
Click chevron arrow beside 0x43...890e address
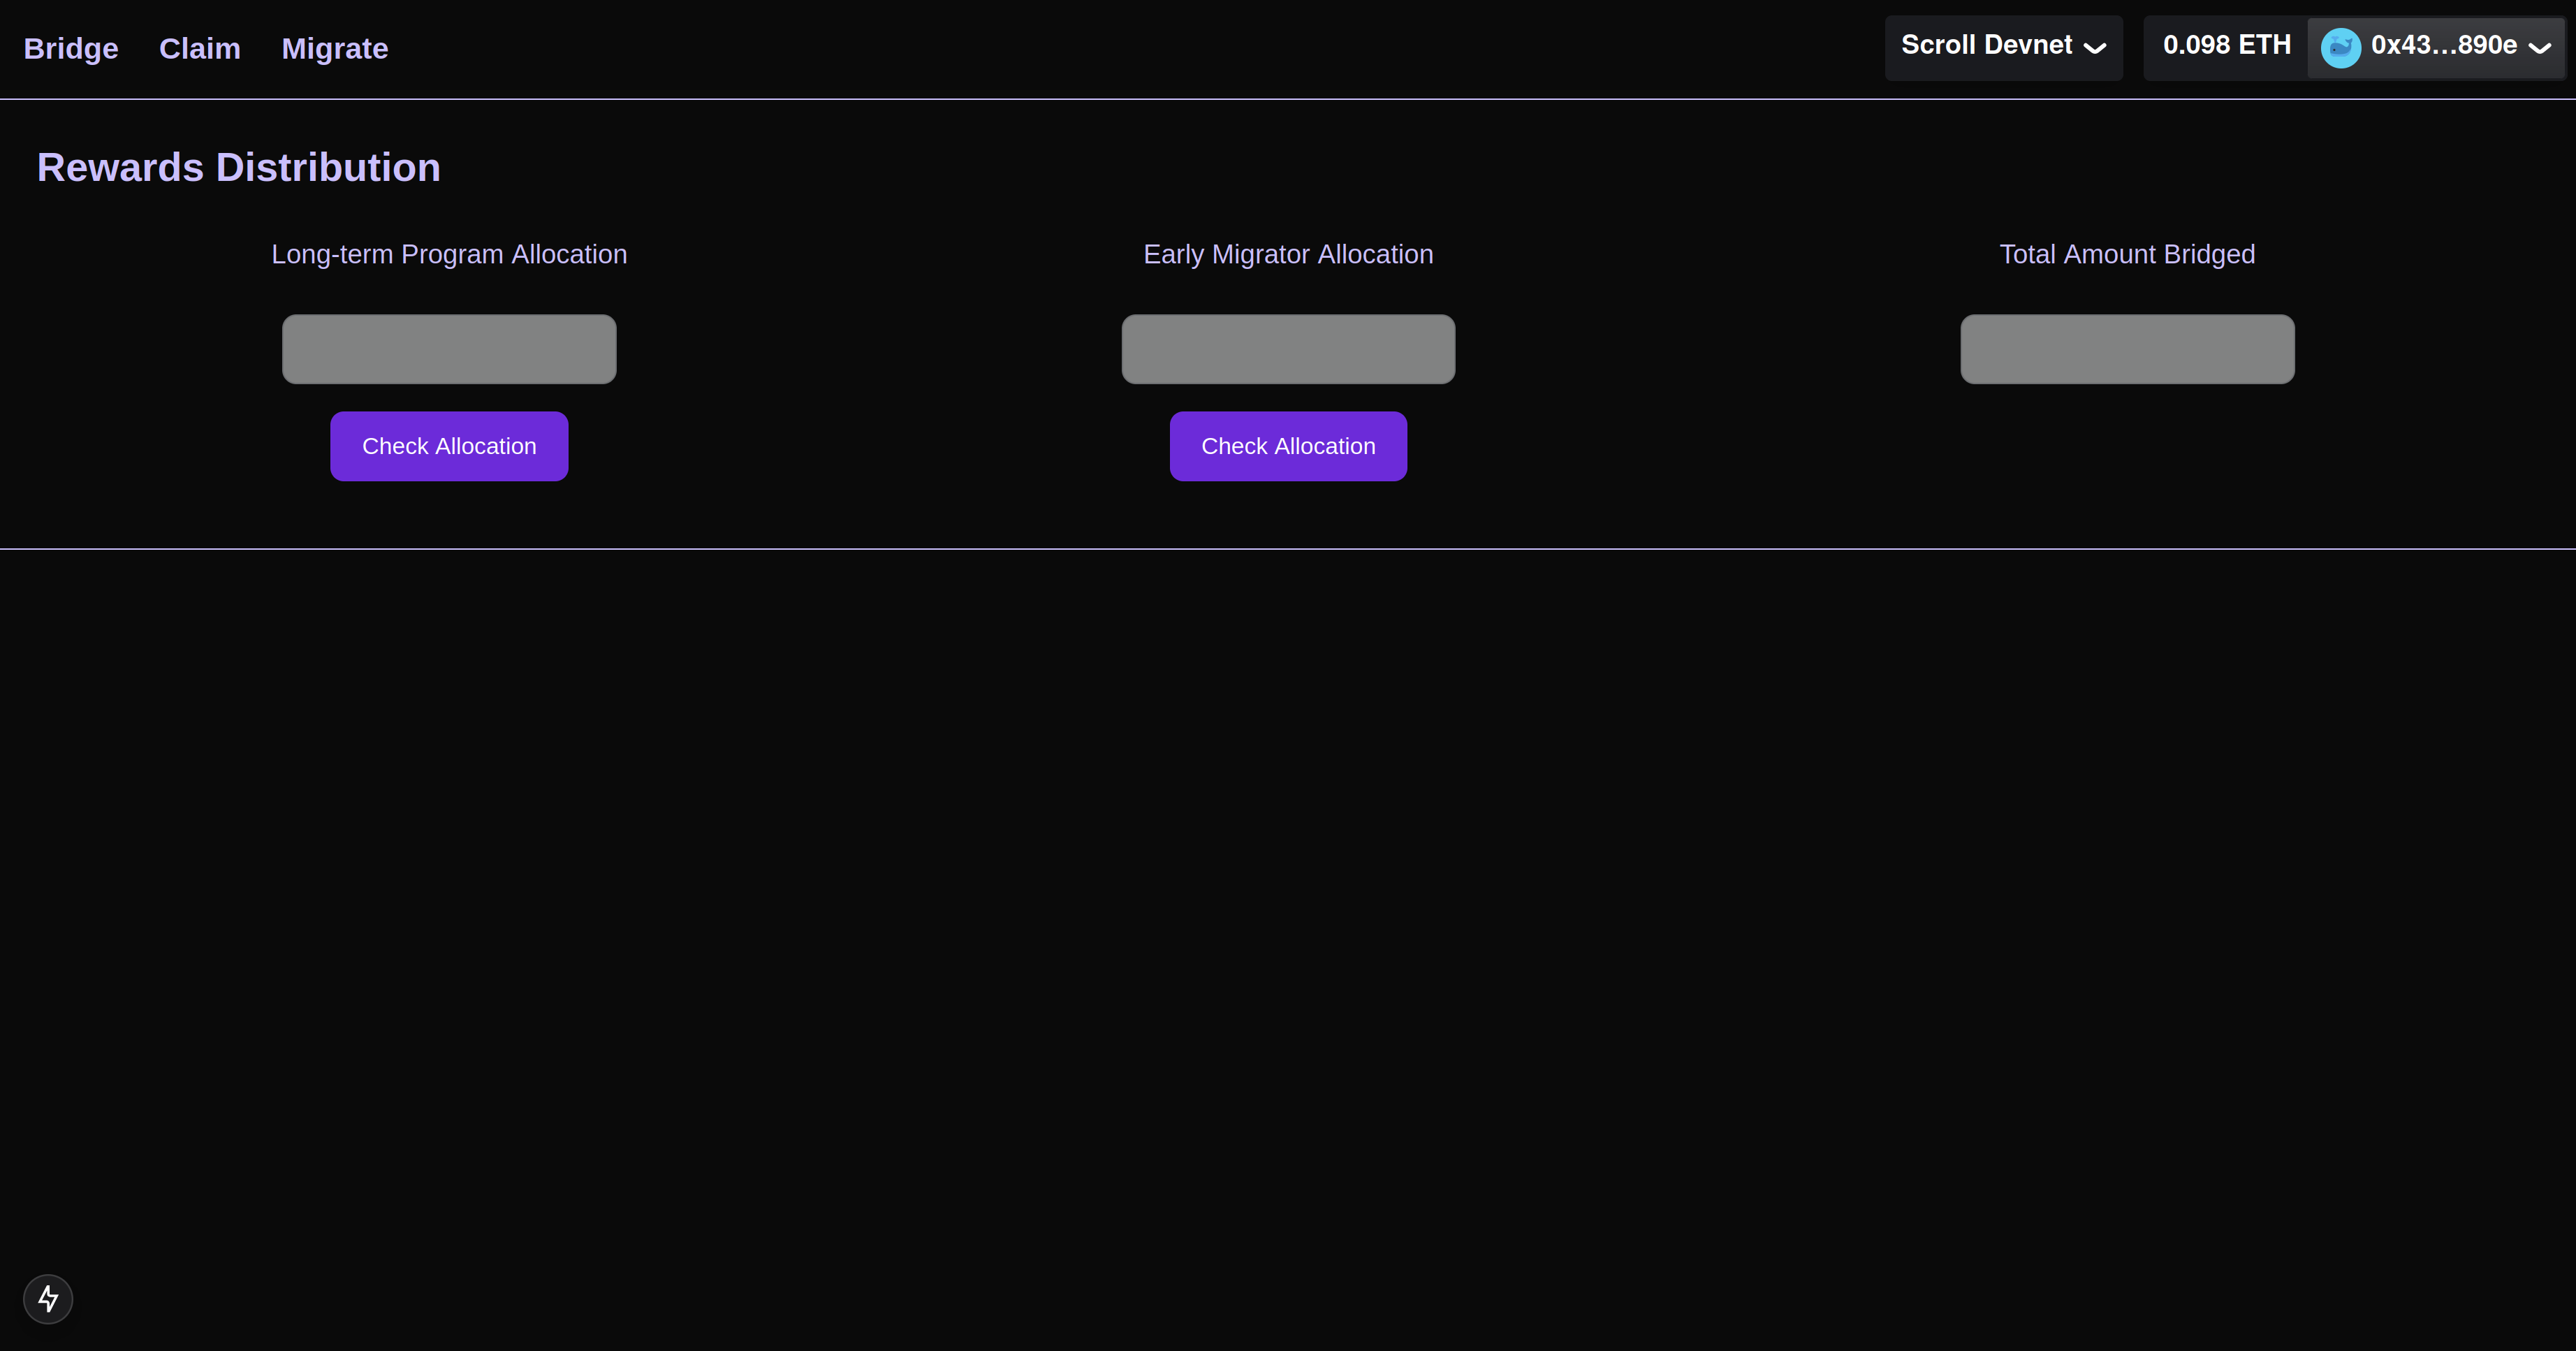(2540, 47)
